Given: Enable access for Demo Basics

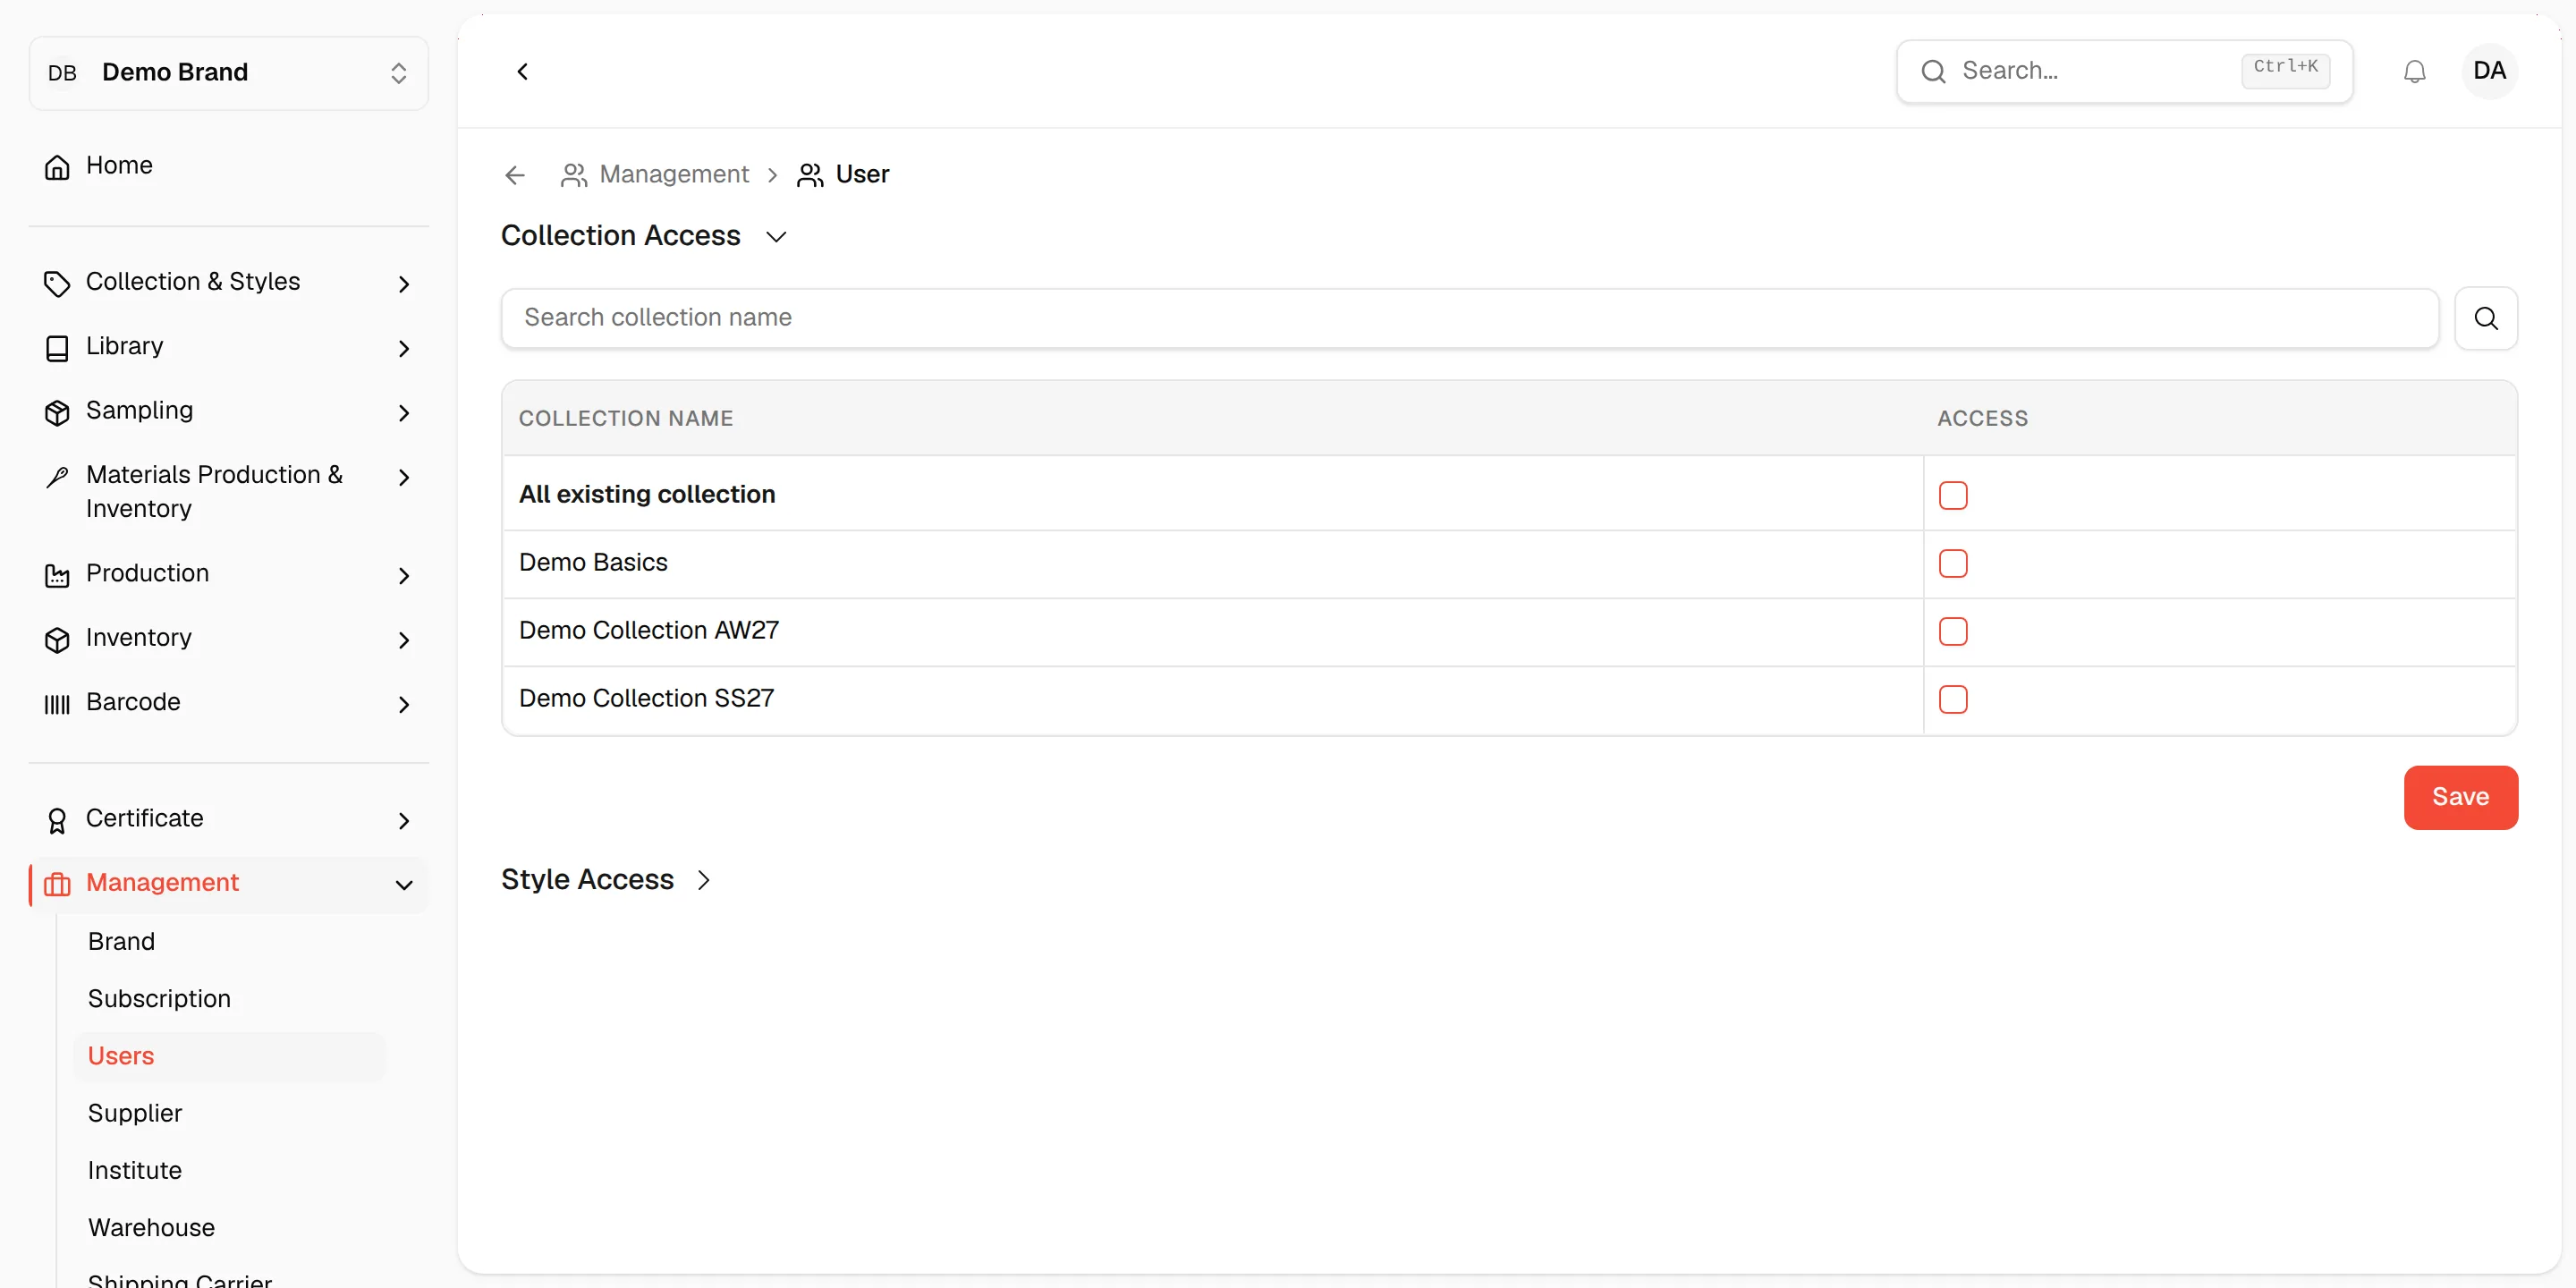Looking at the screenshot, I should pyautogui.click(x=1952, y=563).
